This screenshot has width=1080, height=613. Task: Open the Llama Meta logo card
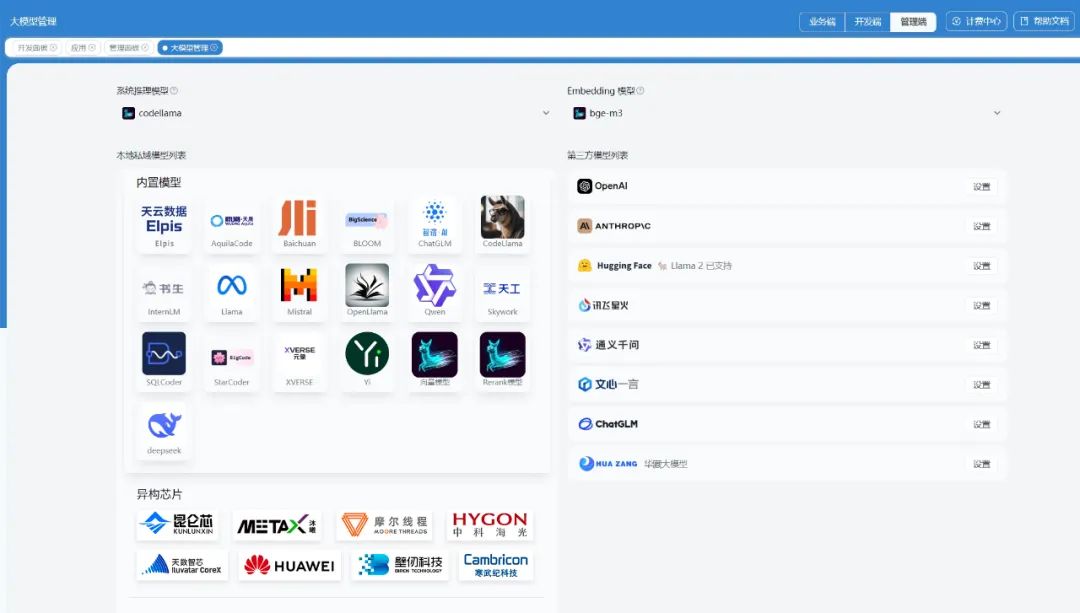coord(231,292)
